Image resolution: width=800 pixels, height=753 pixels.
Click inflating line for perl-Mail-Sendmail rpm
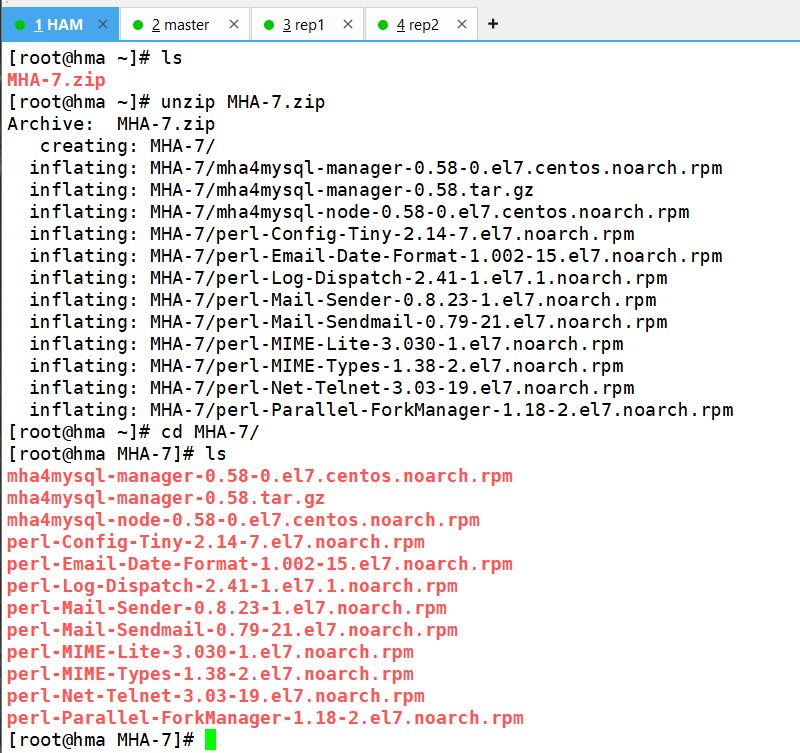[x=348, y=322]
